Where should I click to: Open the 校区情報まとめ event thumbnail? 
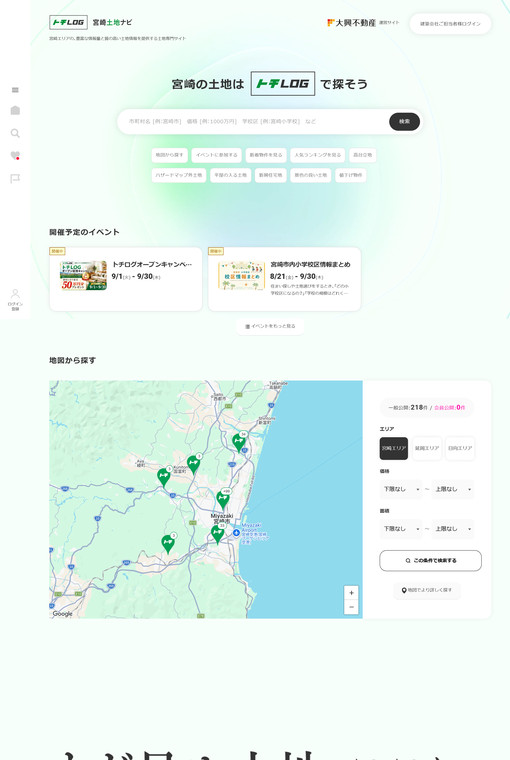tap(241, 275)
